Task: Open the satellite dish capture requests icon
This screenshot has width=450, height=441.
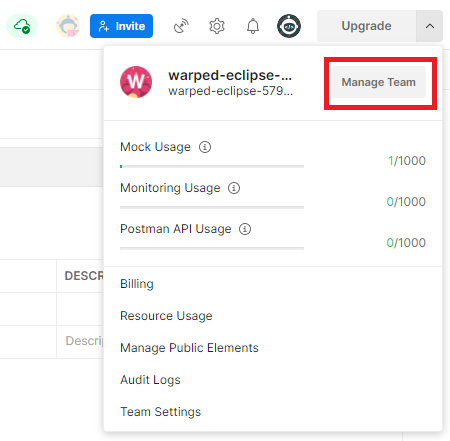Action: [x=181, y=26]
